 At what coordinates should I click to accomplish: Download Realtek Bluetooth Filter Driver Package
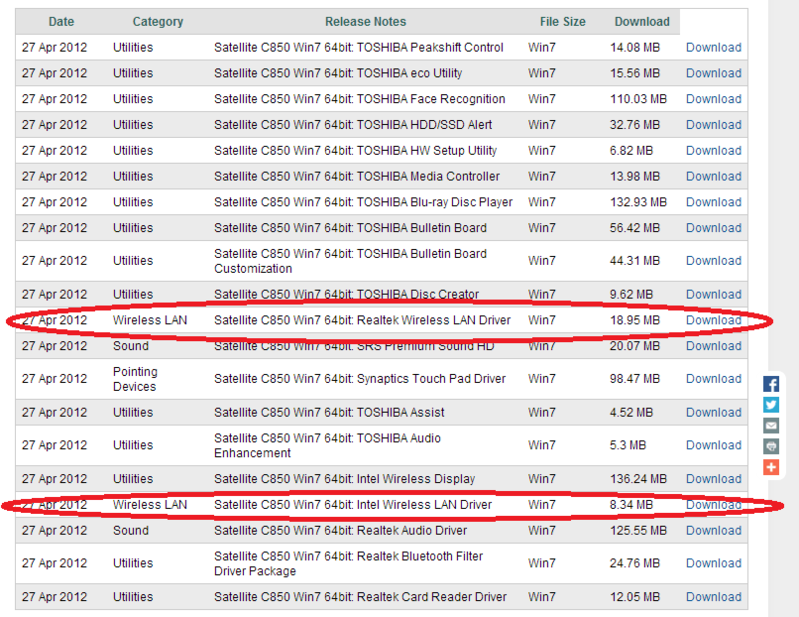coord(713,563)
